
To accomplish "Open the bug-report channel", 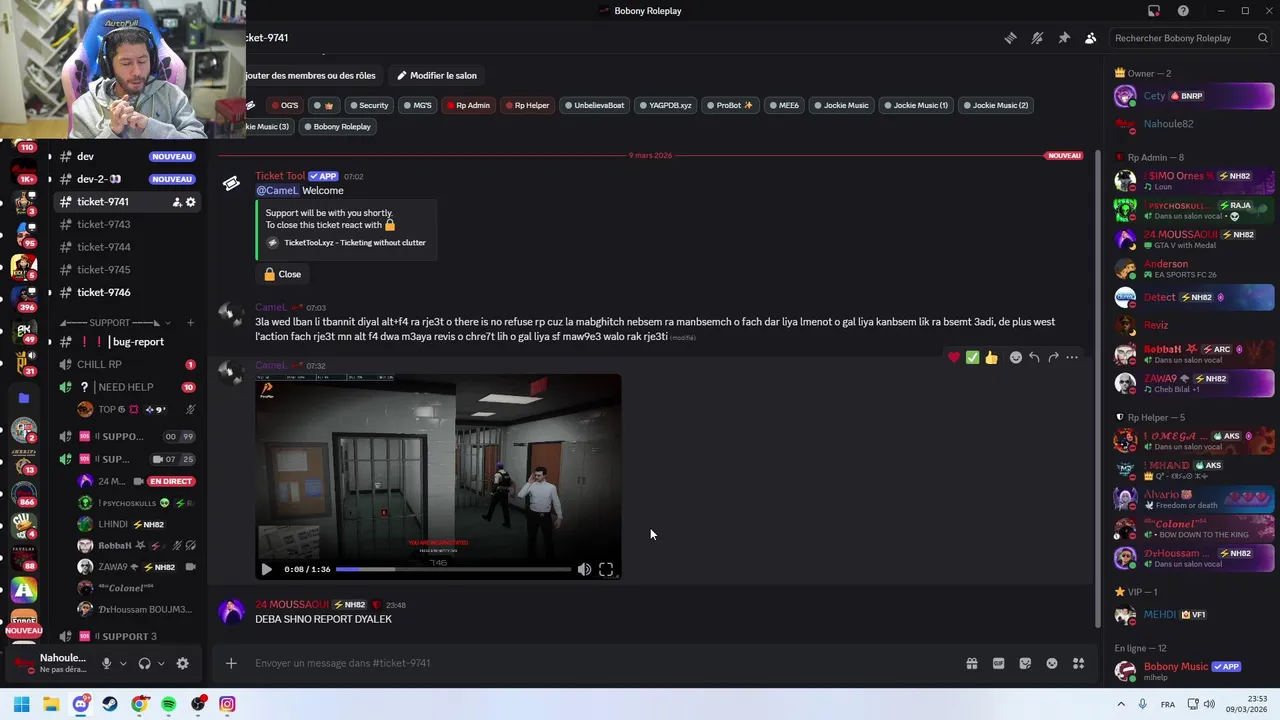I will click(x=127, y=342).
